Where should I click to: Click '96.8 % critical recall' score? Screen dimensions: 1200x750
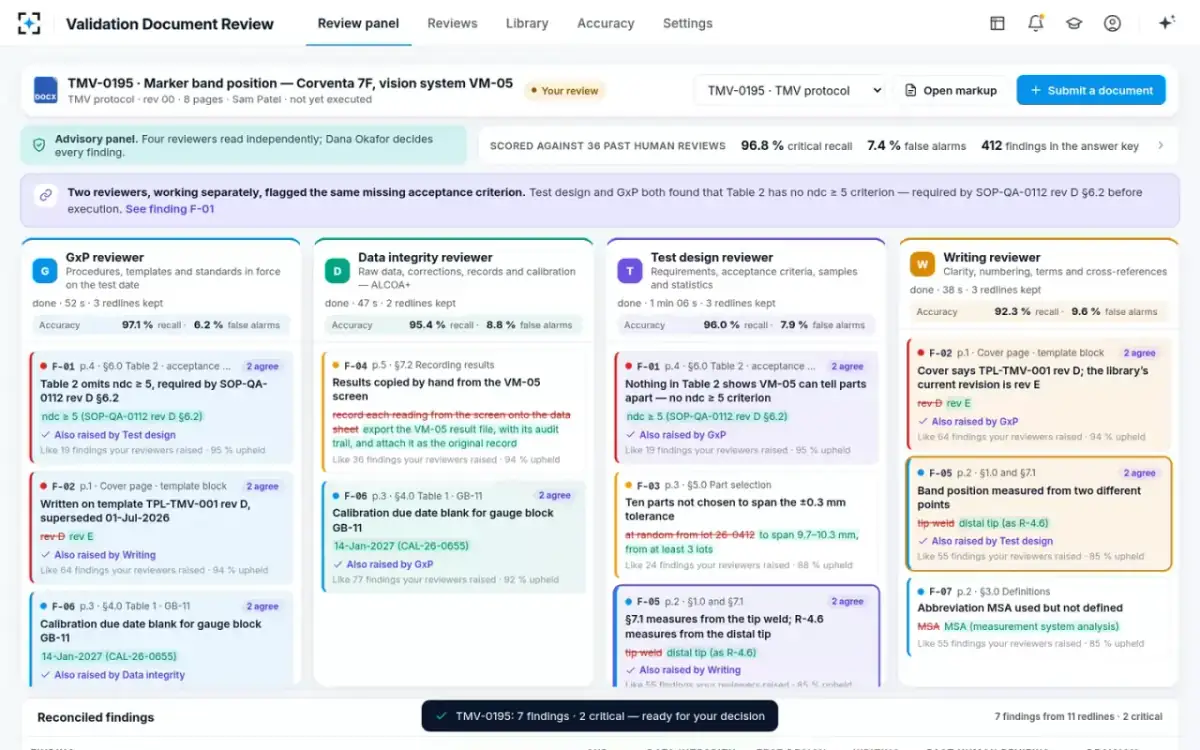796,146
